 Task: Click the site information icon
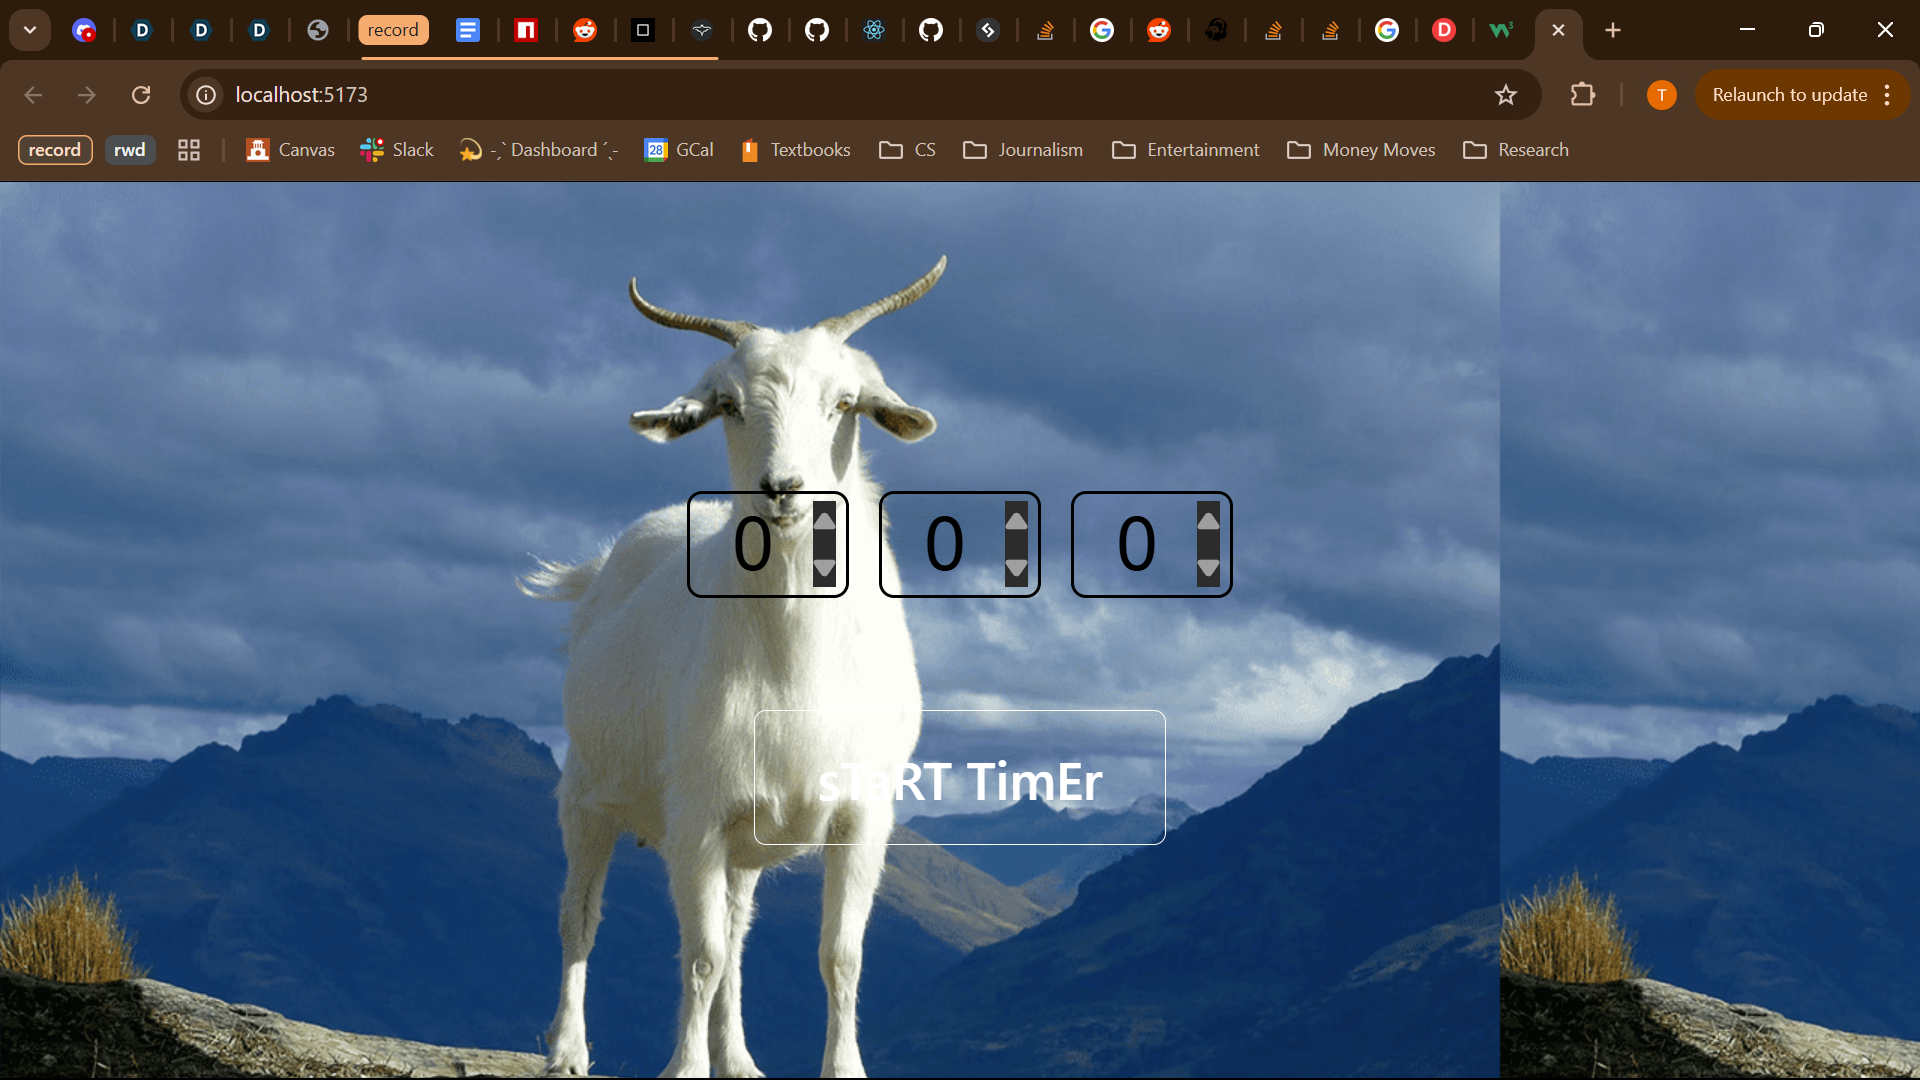click(x=206, y=95)
